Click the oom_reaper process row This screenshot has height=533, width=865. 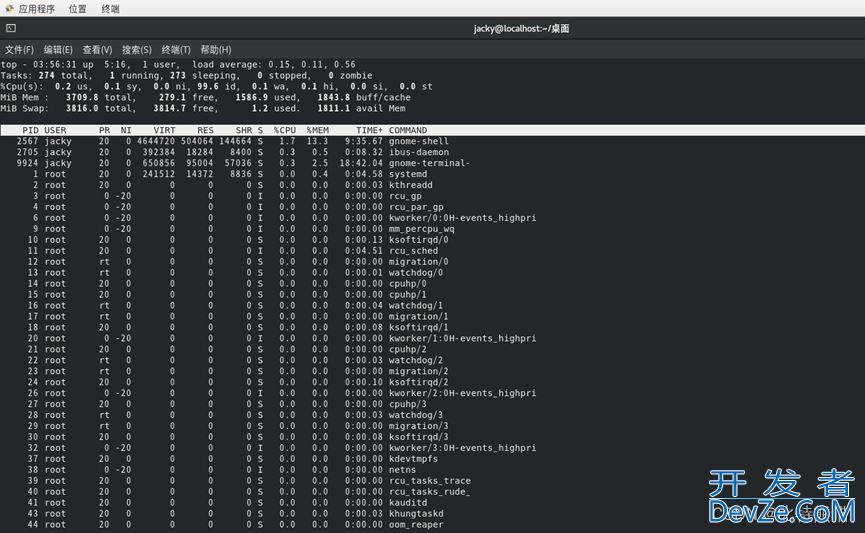tap(416, 524)
